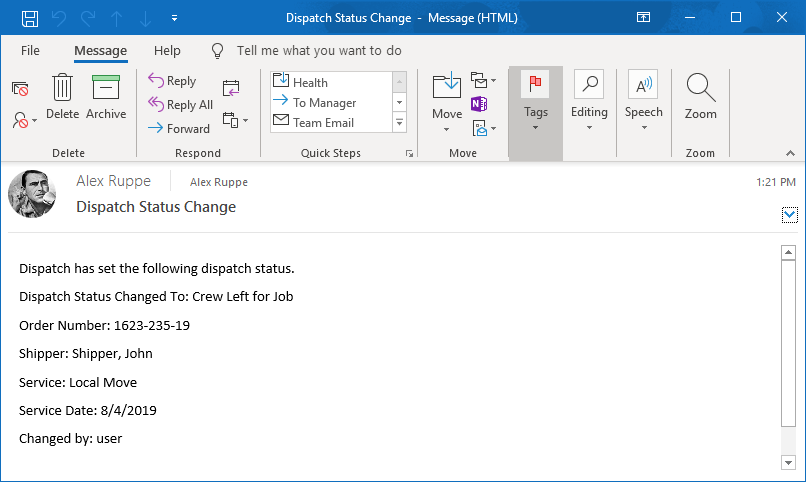The height and width of the screenshot is (482, 806).
Task: Expand the Quick Steps gallery
Action: [400, 123]
